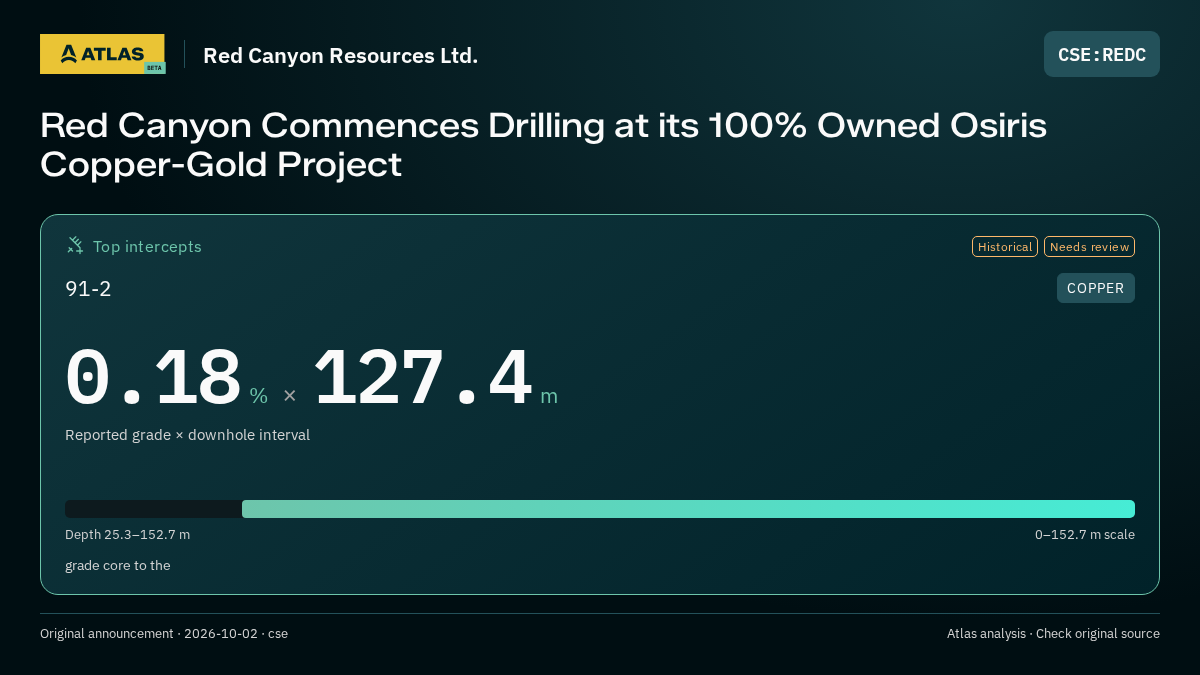
Task: Select the 'grade core to the' snippet
Action: pyautogui.click(x=118, y=566)
